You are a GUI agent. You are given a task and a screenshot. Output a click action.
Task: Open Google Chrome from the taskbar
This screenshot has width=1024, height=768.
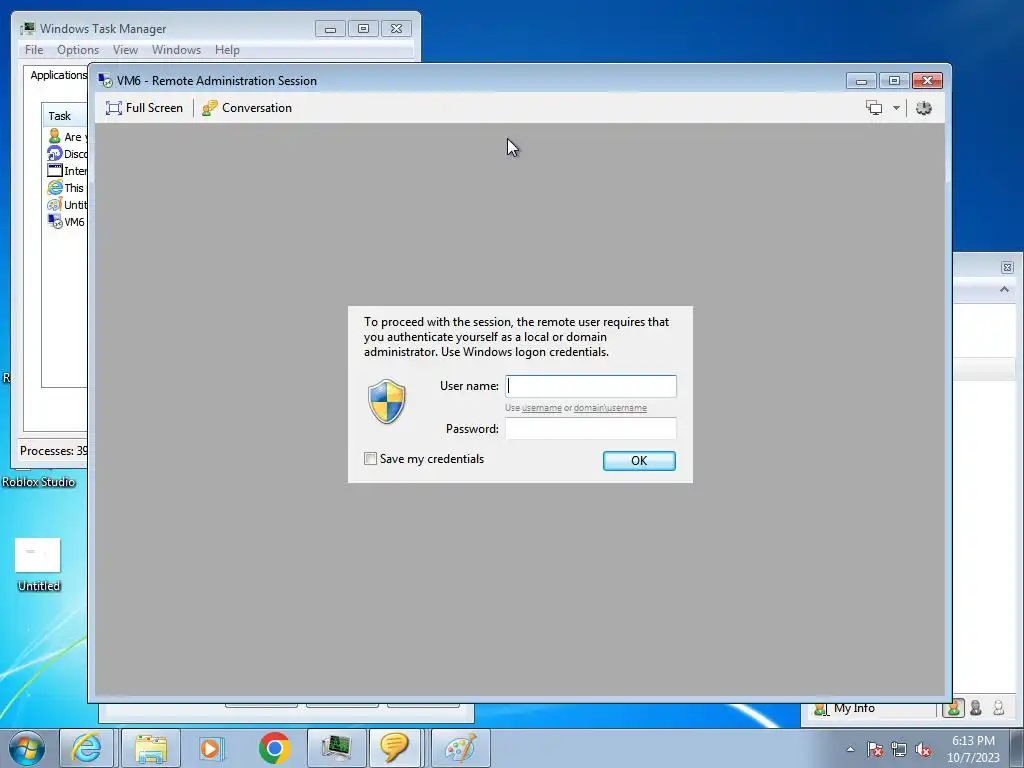274,748
